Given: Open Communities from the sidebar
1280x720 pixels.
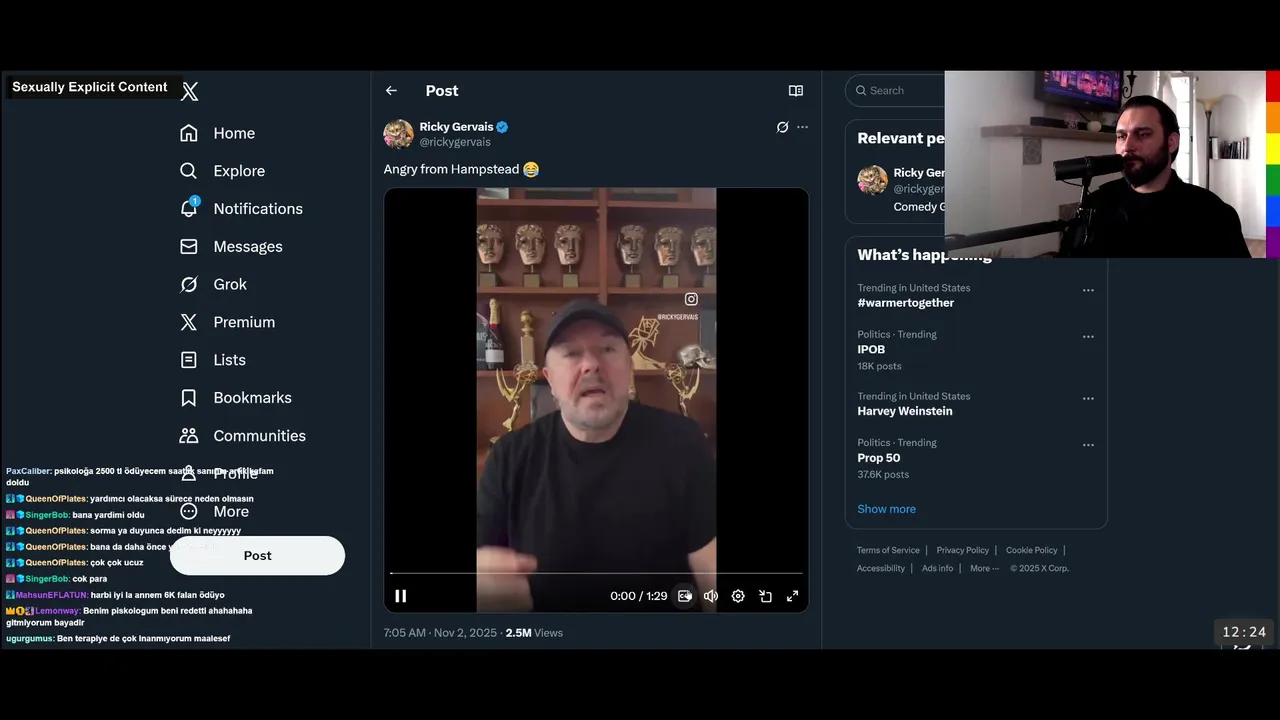Looking at the screenshot, I should (x=258, y=436).
